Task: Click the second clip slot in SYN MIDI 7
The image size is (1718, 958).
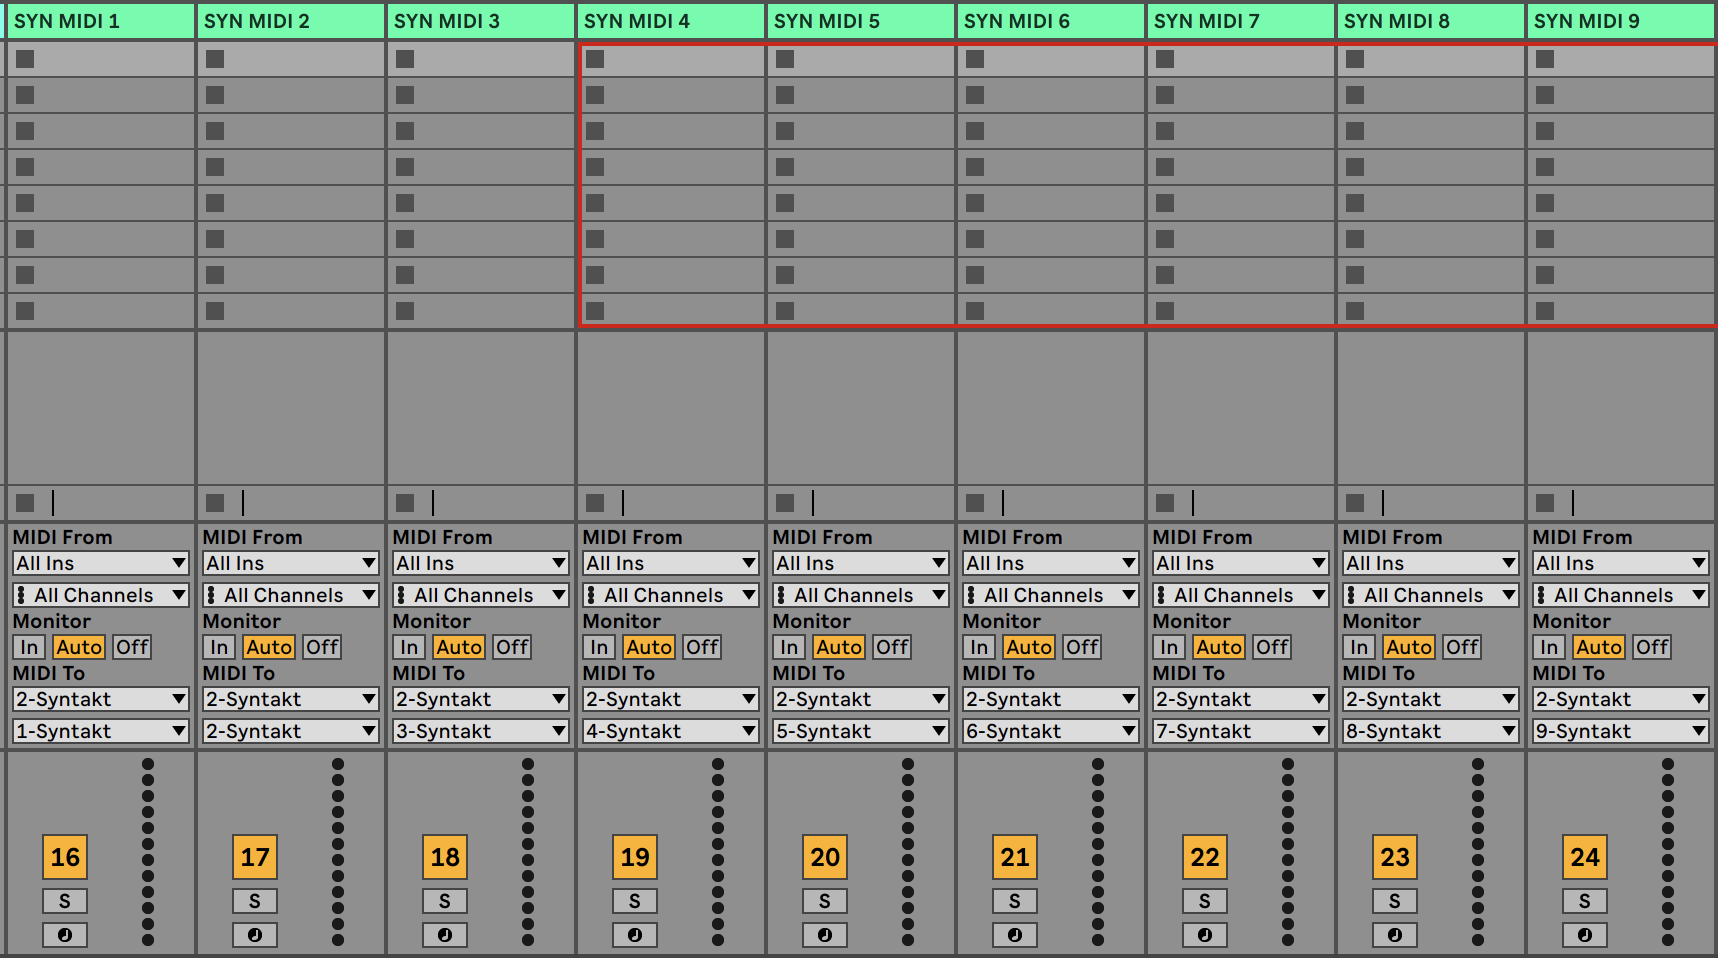Action: 1240,95
